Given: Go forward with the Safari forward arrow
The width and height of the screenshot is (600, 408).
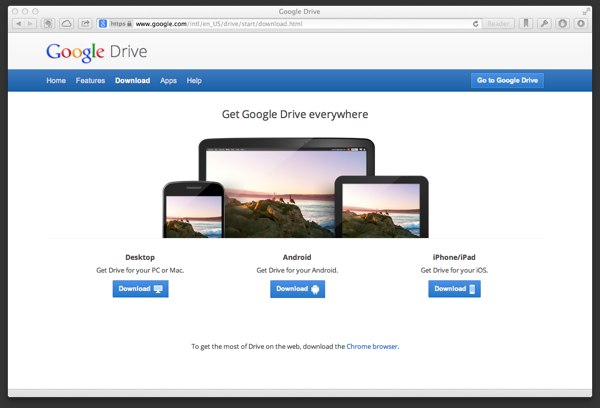Looking at the screenshot, I should 30,24.
